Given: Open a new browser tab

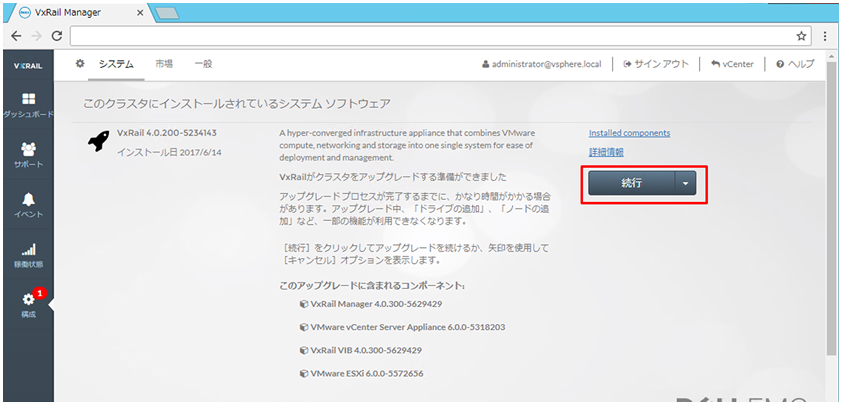Looking at the screenshot, I should tap(167, 14).
